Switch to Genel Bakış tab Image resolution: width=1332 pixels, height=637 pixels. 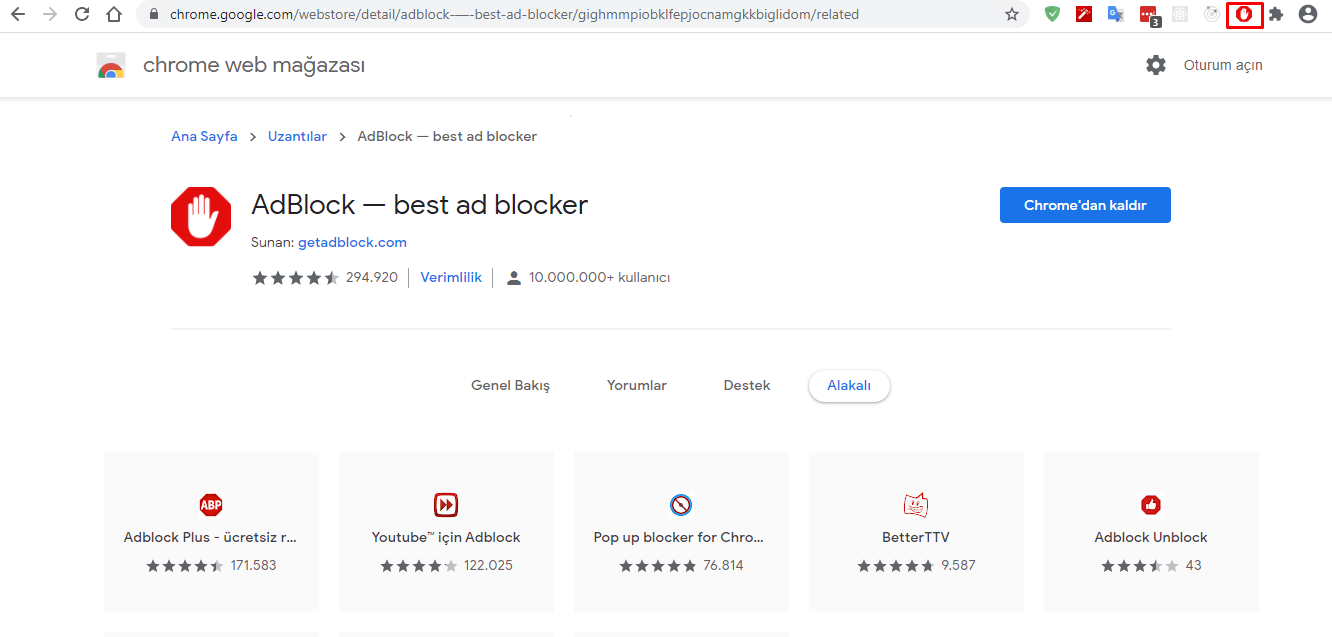510,386
